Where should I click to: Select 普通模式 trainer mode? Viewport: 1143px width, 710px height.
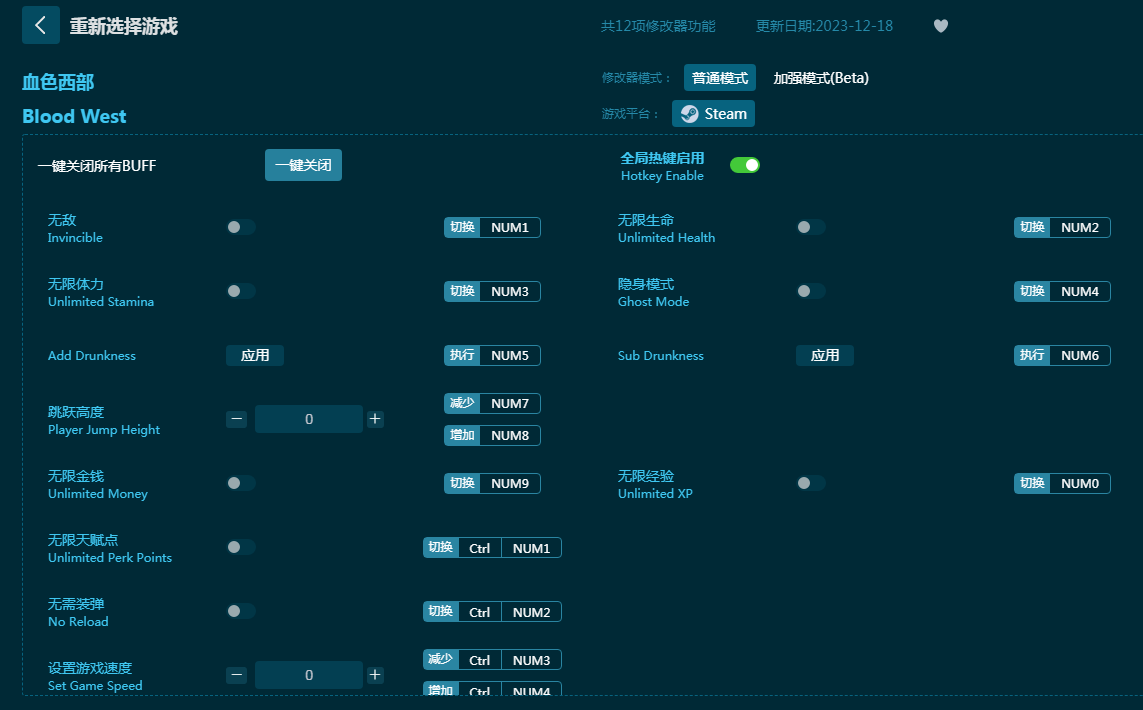[719, 78]
